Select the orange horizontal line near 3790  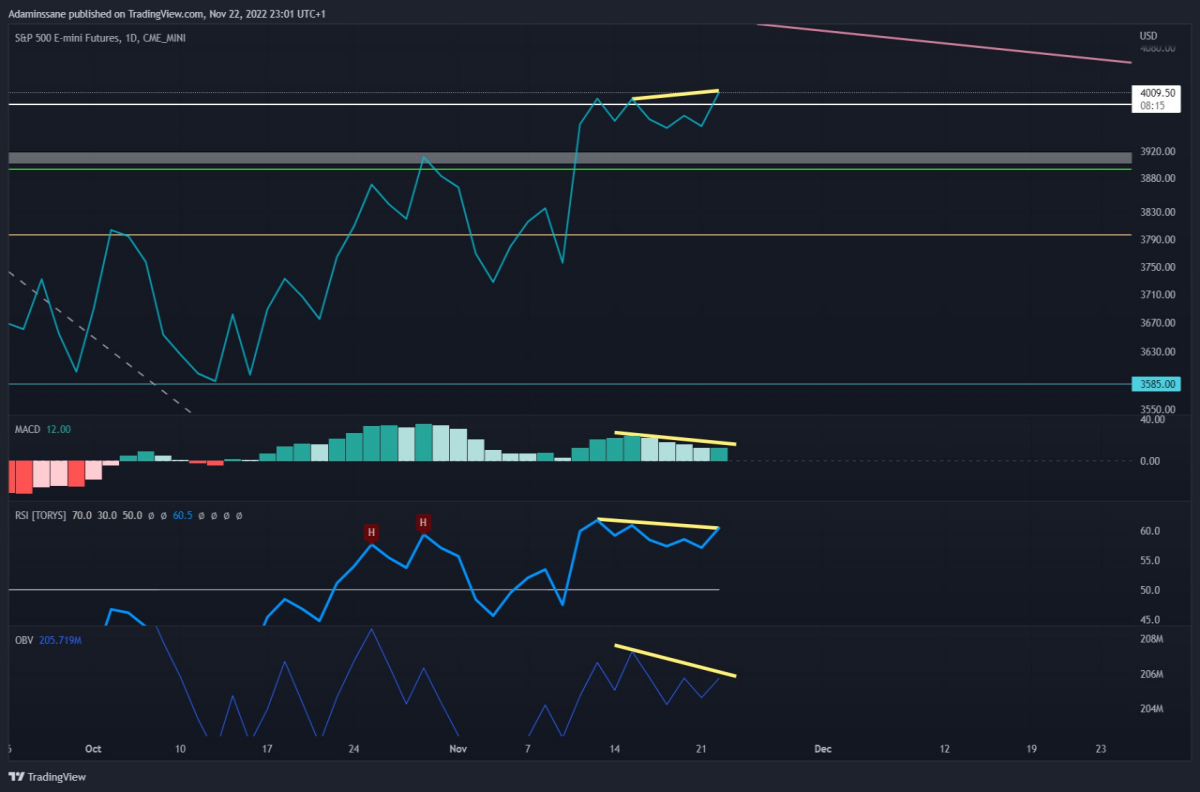(x=569, y=235)
